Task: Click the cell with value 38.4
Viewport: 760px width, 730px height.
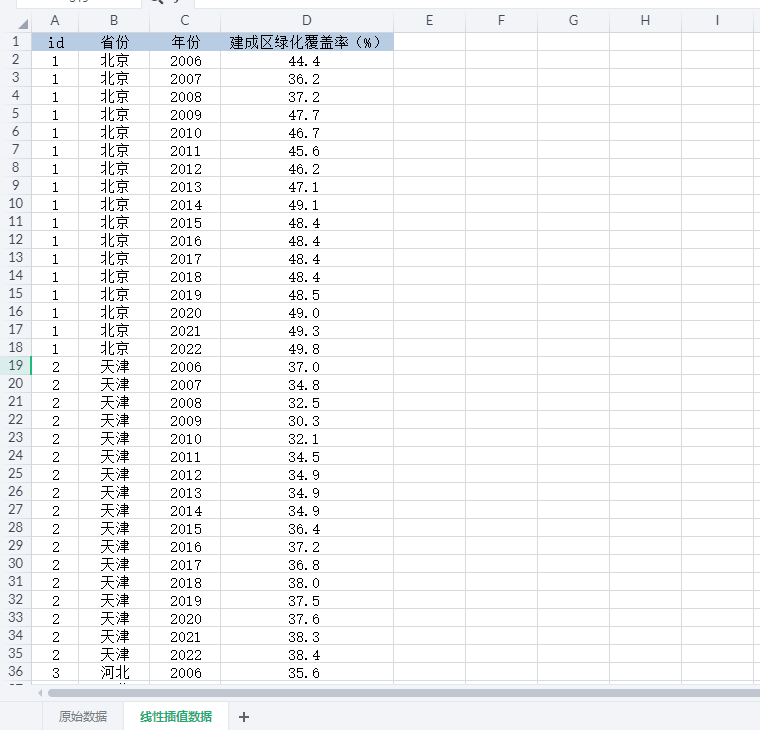Action: click(307, 654)
